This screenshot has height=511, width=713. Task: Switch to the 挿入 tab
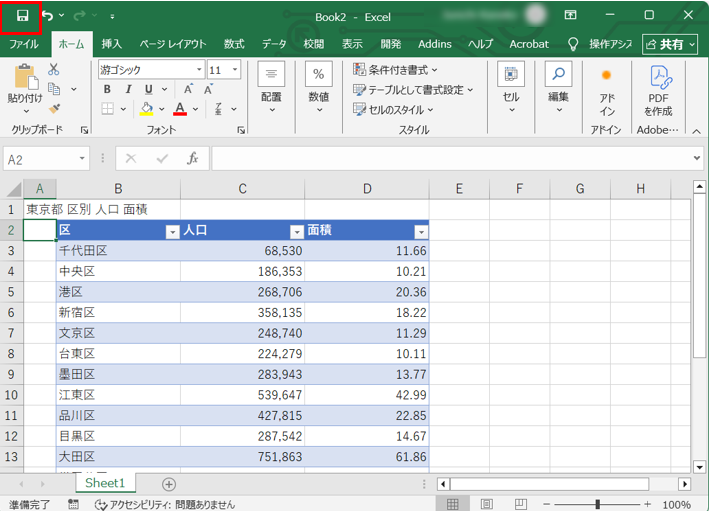pyautogui.click(x=111, y=44)
